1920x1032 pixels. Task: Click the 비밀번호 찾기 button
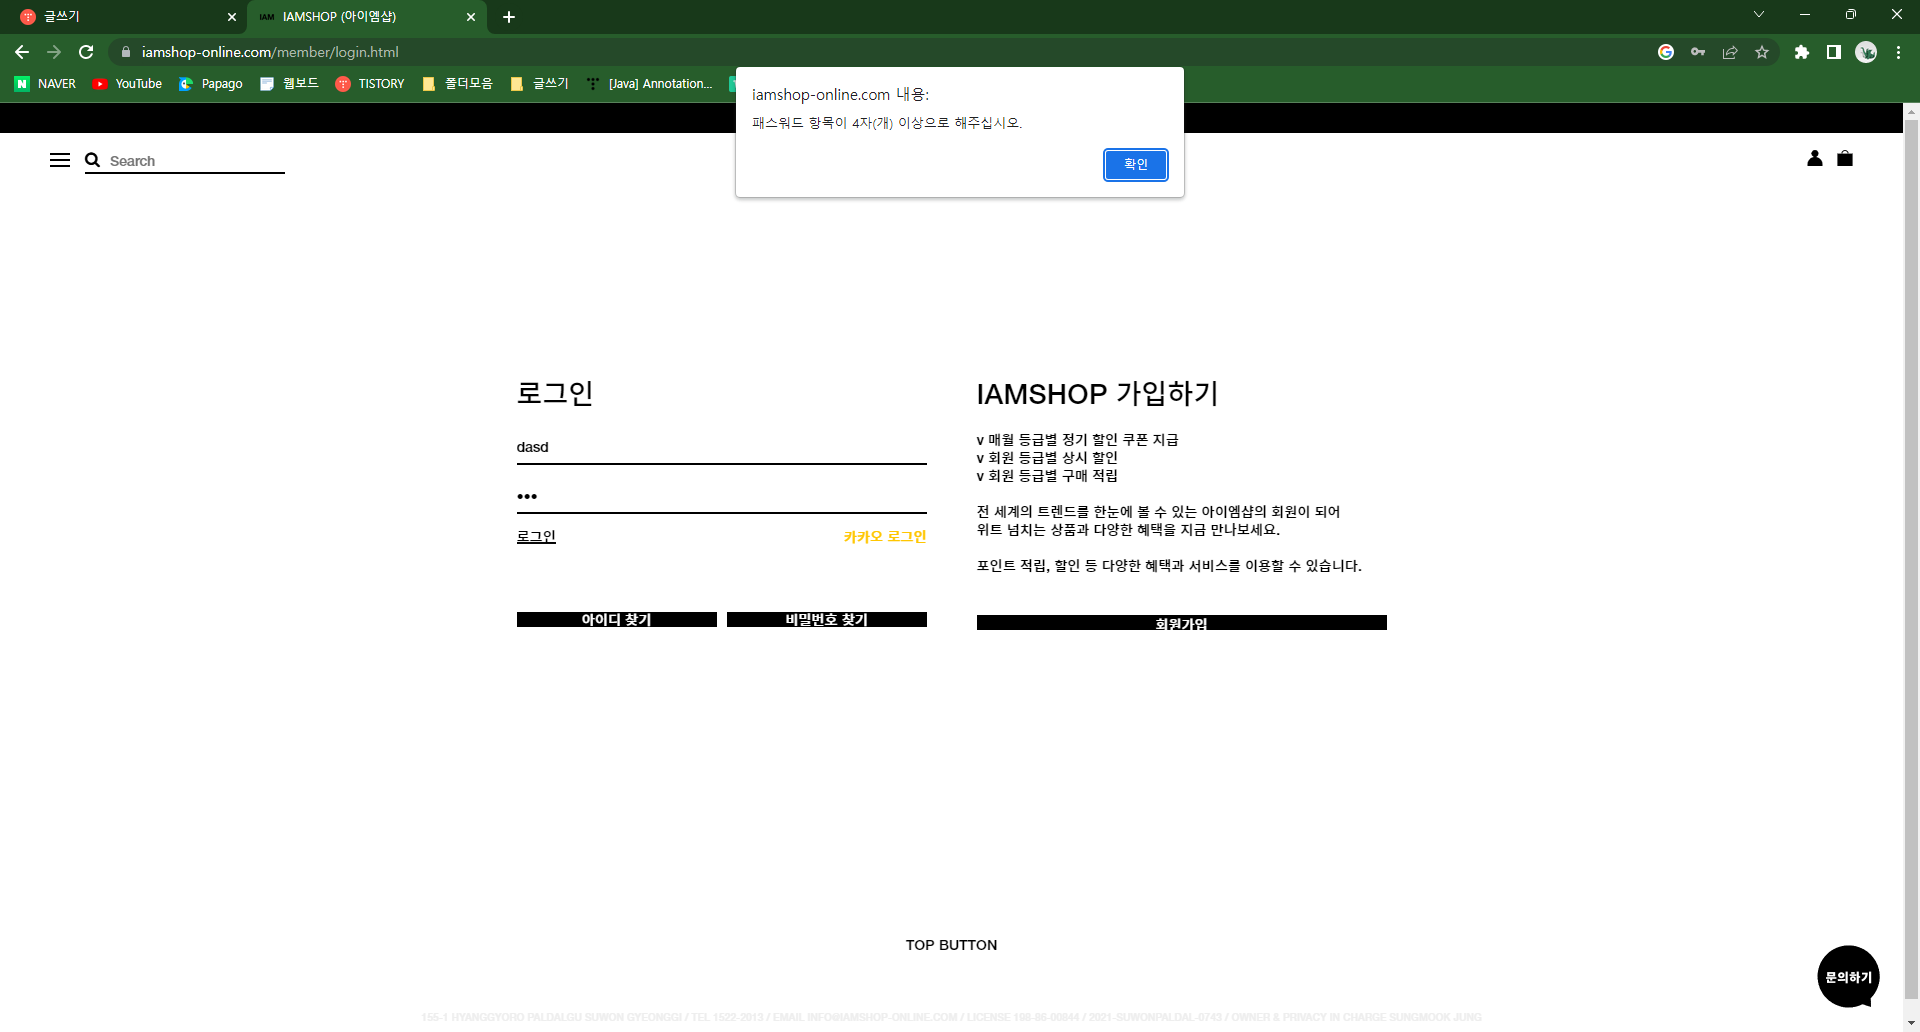(x=826, y=619)
